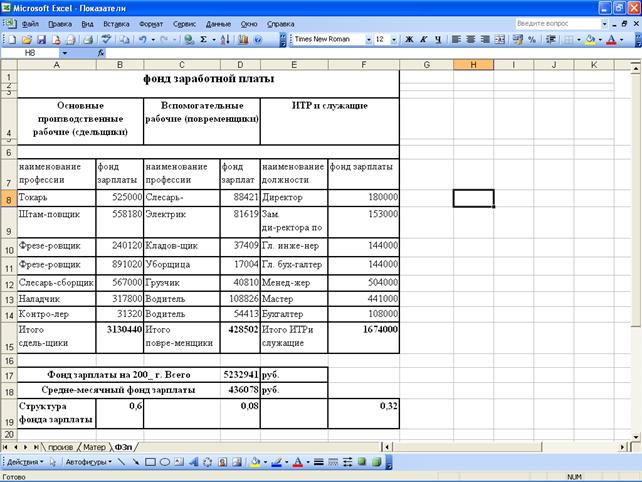Align text left in the cell
The width and height of the screenshot is (642, 482).
pos(456,40)
